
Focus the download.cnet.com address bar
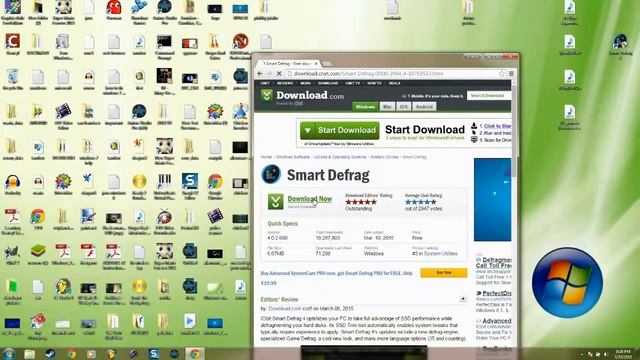pos(392,73)
